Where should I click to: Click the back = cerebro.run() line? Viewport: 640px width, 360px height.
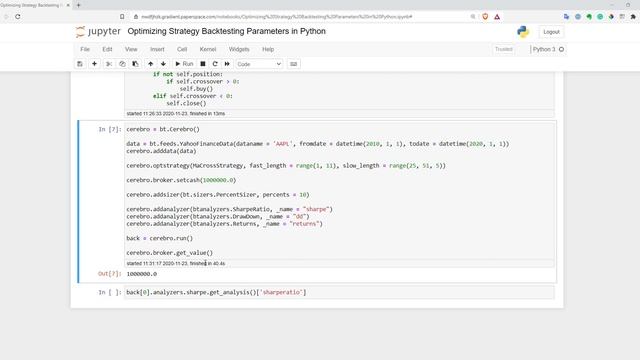pos(159,238)
